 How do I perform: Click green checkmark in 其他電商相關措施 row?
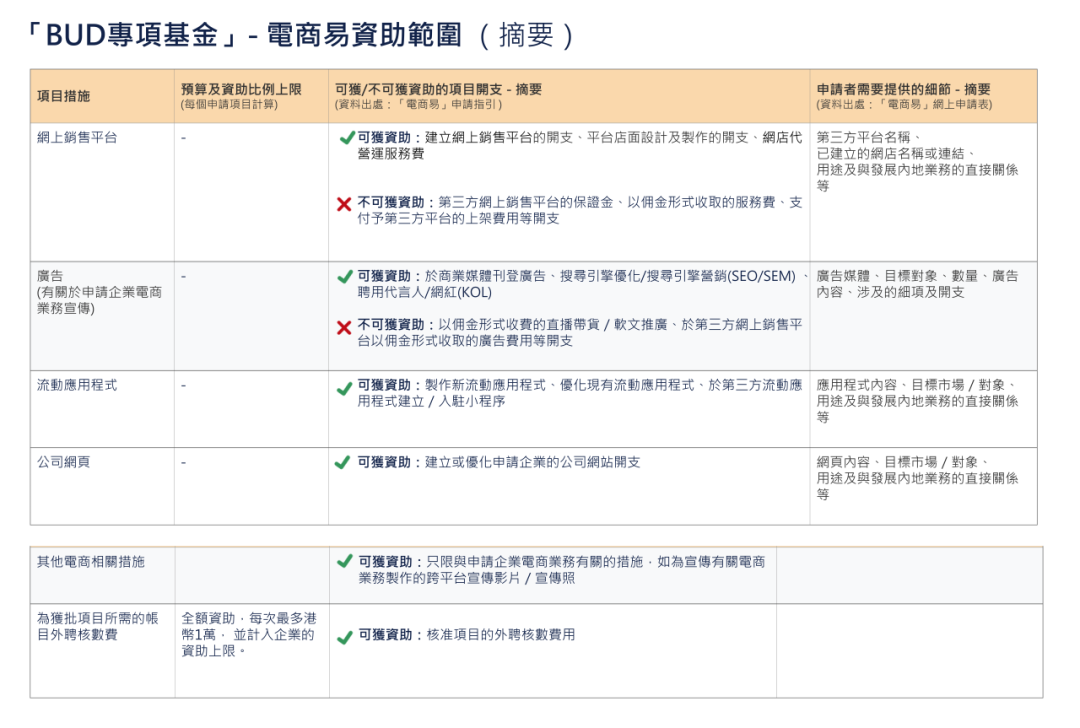pos(345,562)
